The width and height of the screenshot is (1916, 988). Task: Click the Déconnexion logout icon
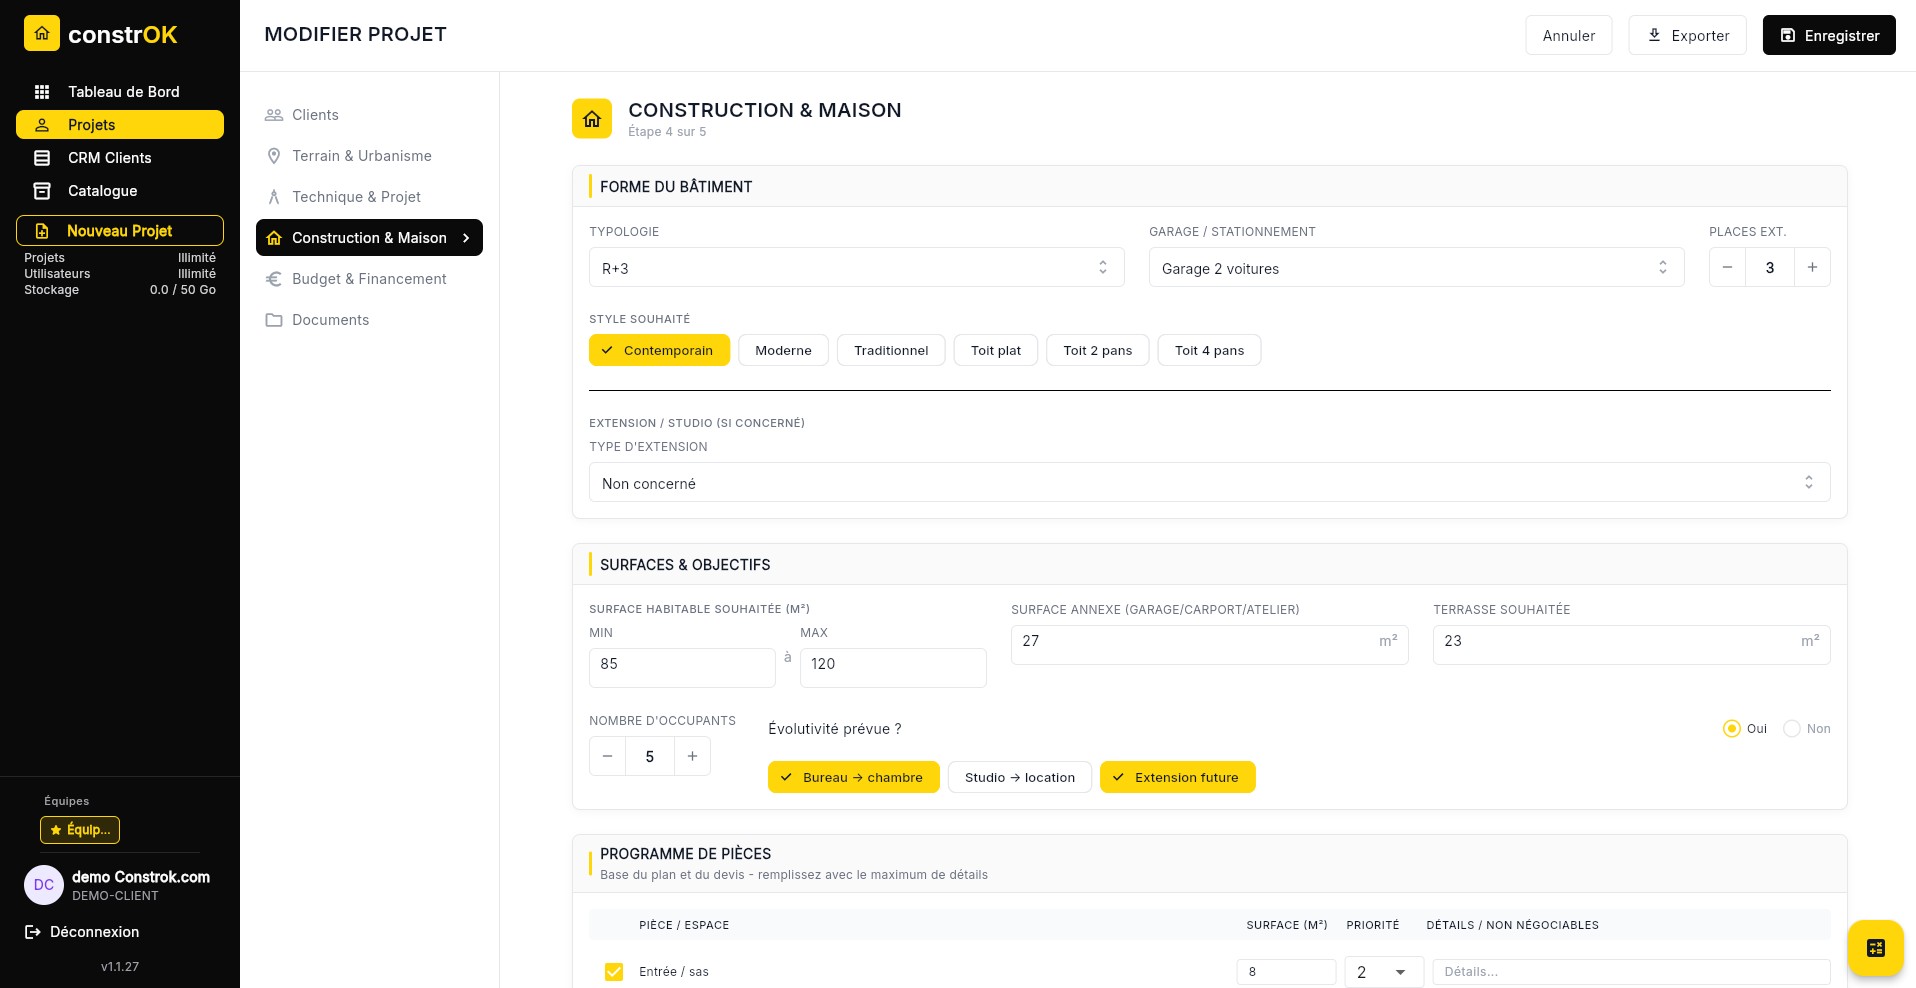pos(33,932)
